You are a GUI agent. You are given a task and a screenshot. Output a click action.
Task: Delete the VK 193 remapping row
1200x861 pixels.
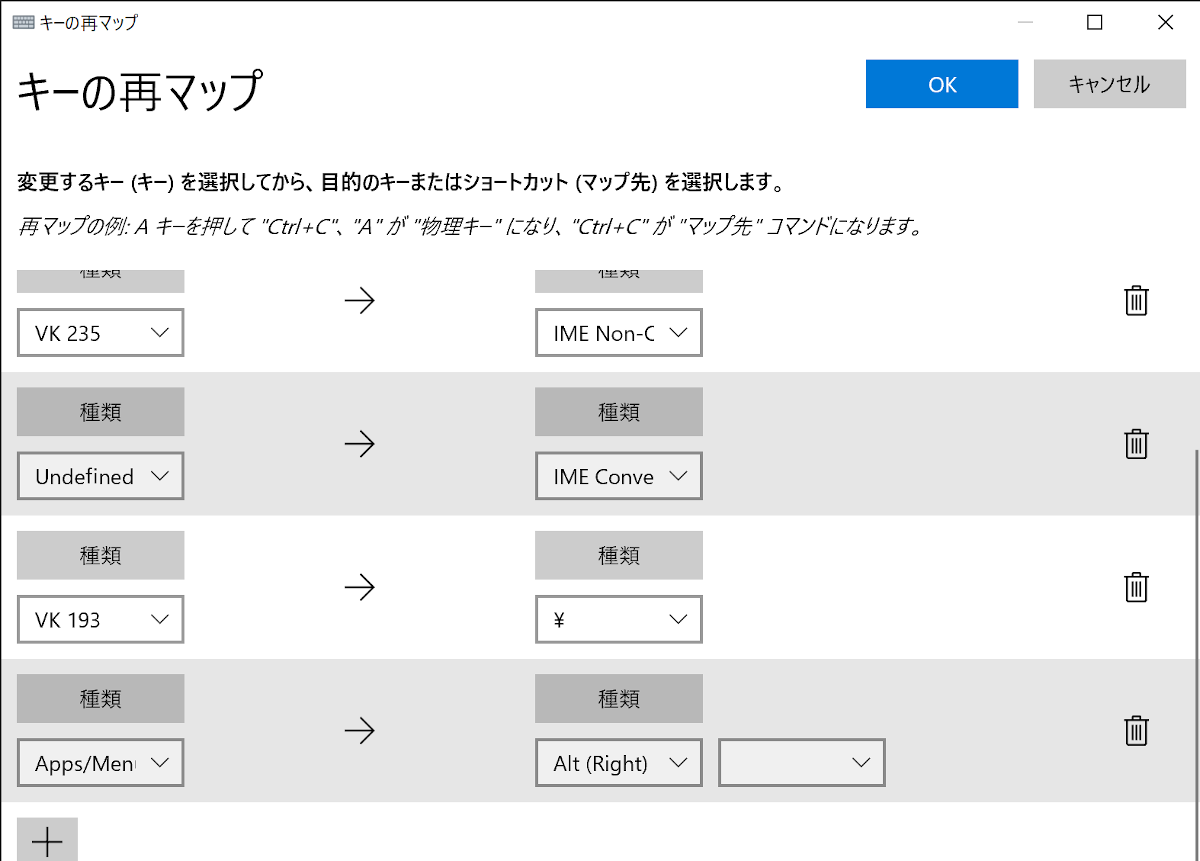(1136, 588)
